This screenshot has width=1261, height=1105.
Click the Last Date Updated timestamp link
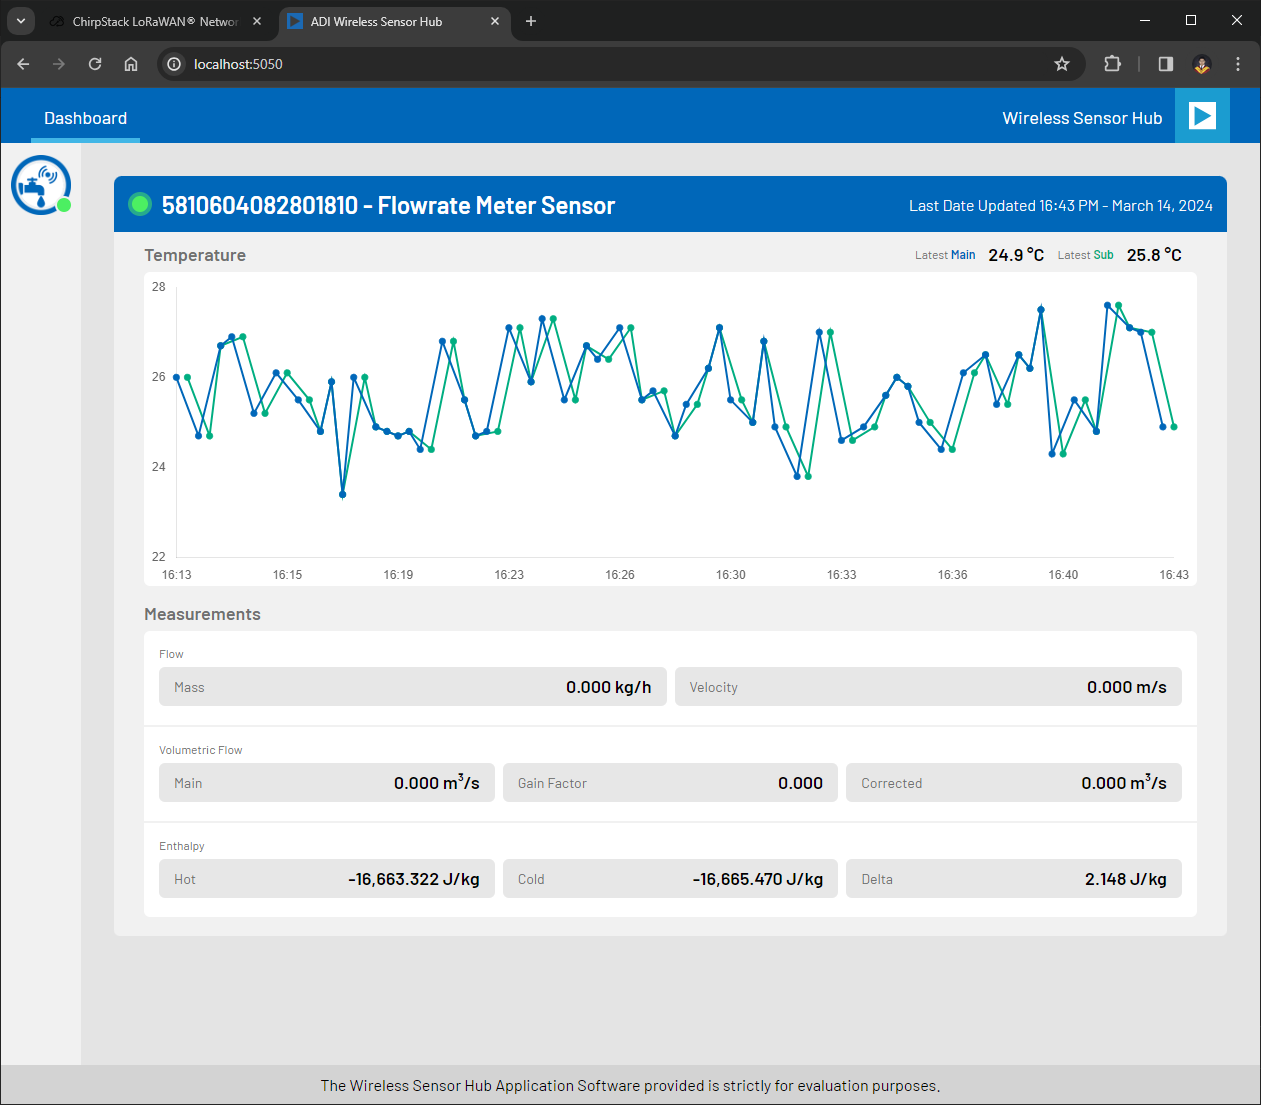pyautogui.click(x=1062, y=204)
